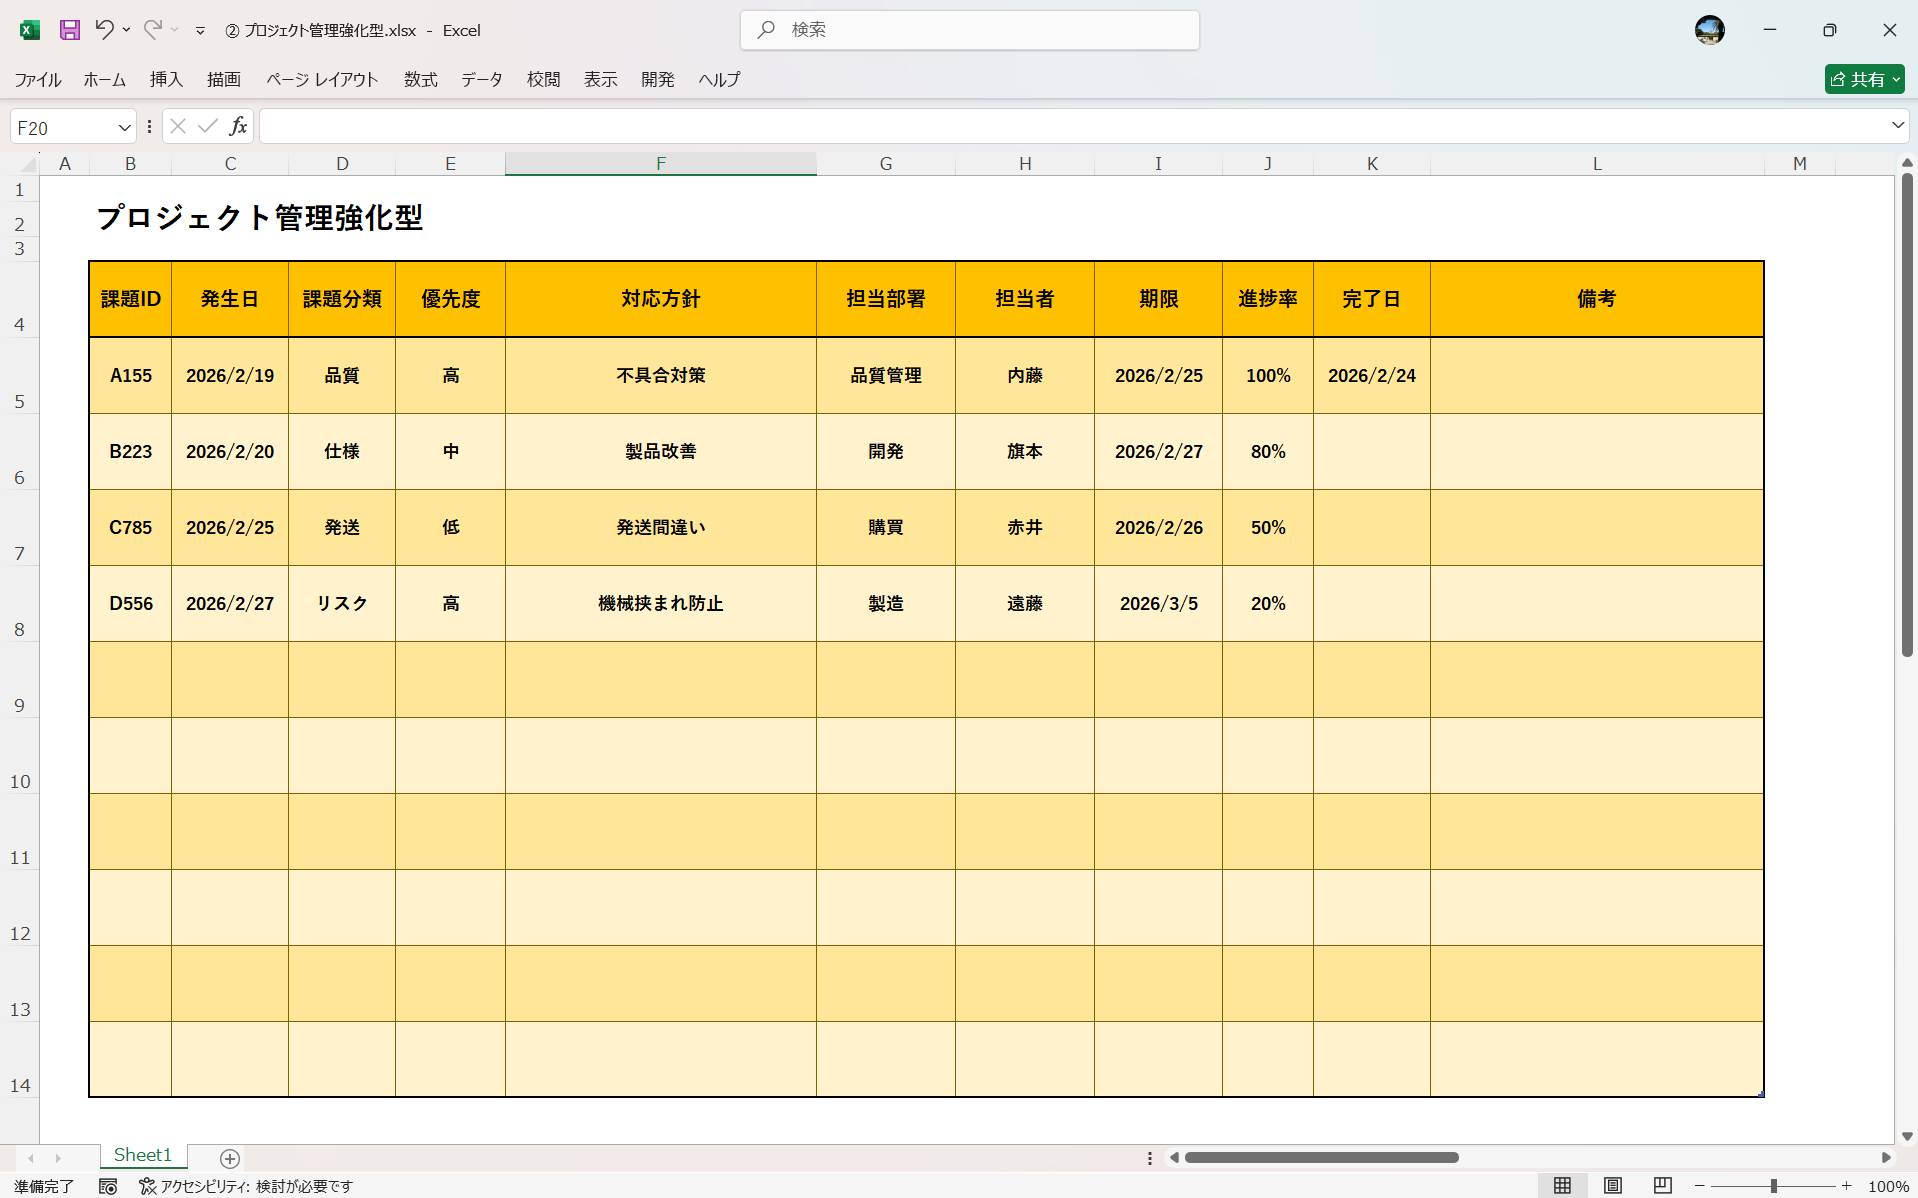Open Page Break Preview view
This screenshot has width=1918, height=1198.
[x=1663, y=1186]
